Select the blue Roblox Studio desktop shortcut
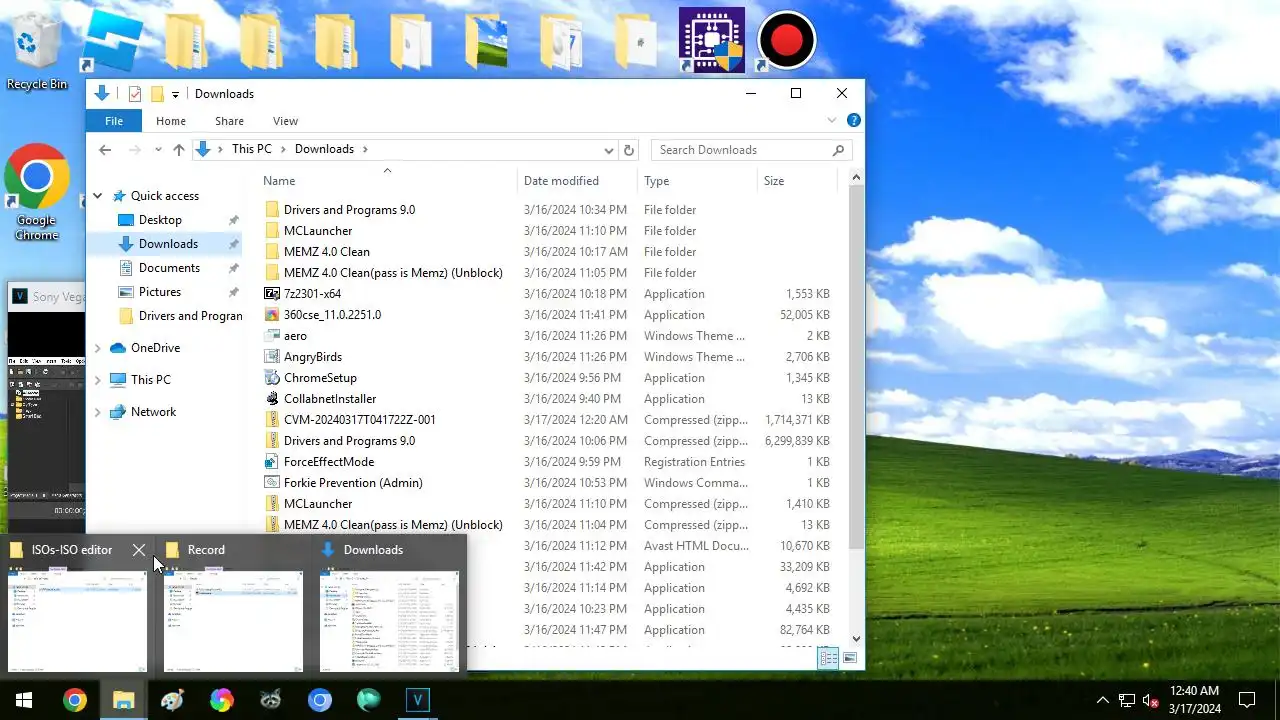The width and height of the screenshot is (1280, 720). tap(112, 40)
